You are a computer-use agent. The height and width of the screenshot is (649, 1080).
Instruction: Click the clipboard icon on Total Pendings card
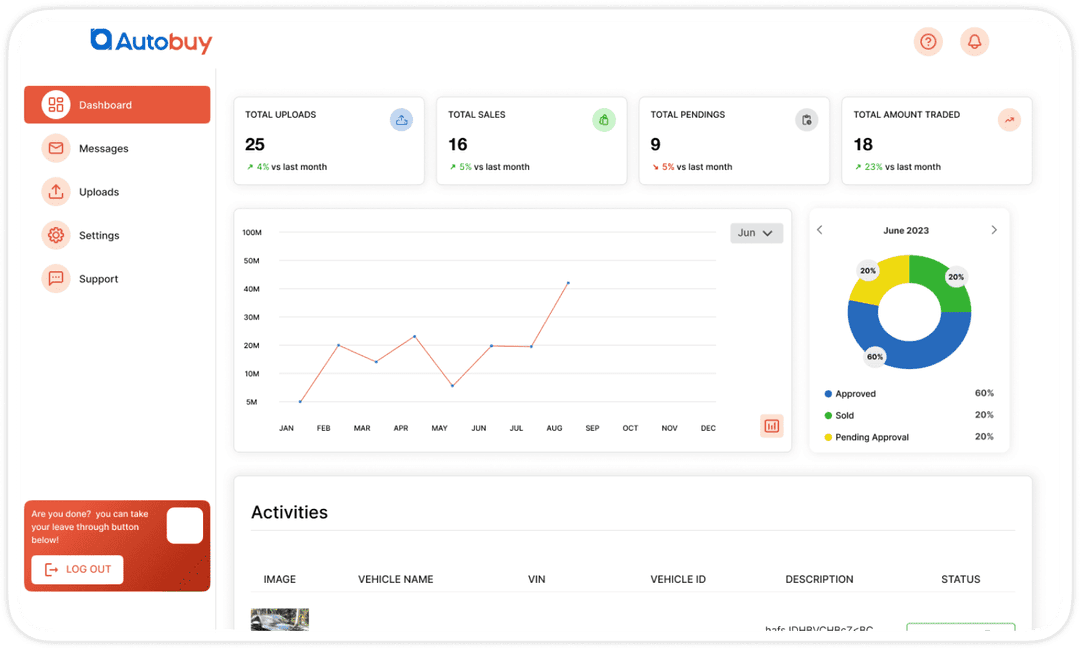click(807, 119)
